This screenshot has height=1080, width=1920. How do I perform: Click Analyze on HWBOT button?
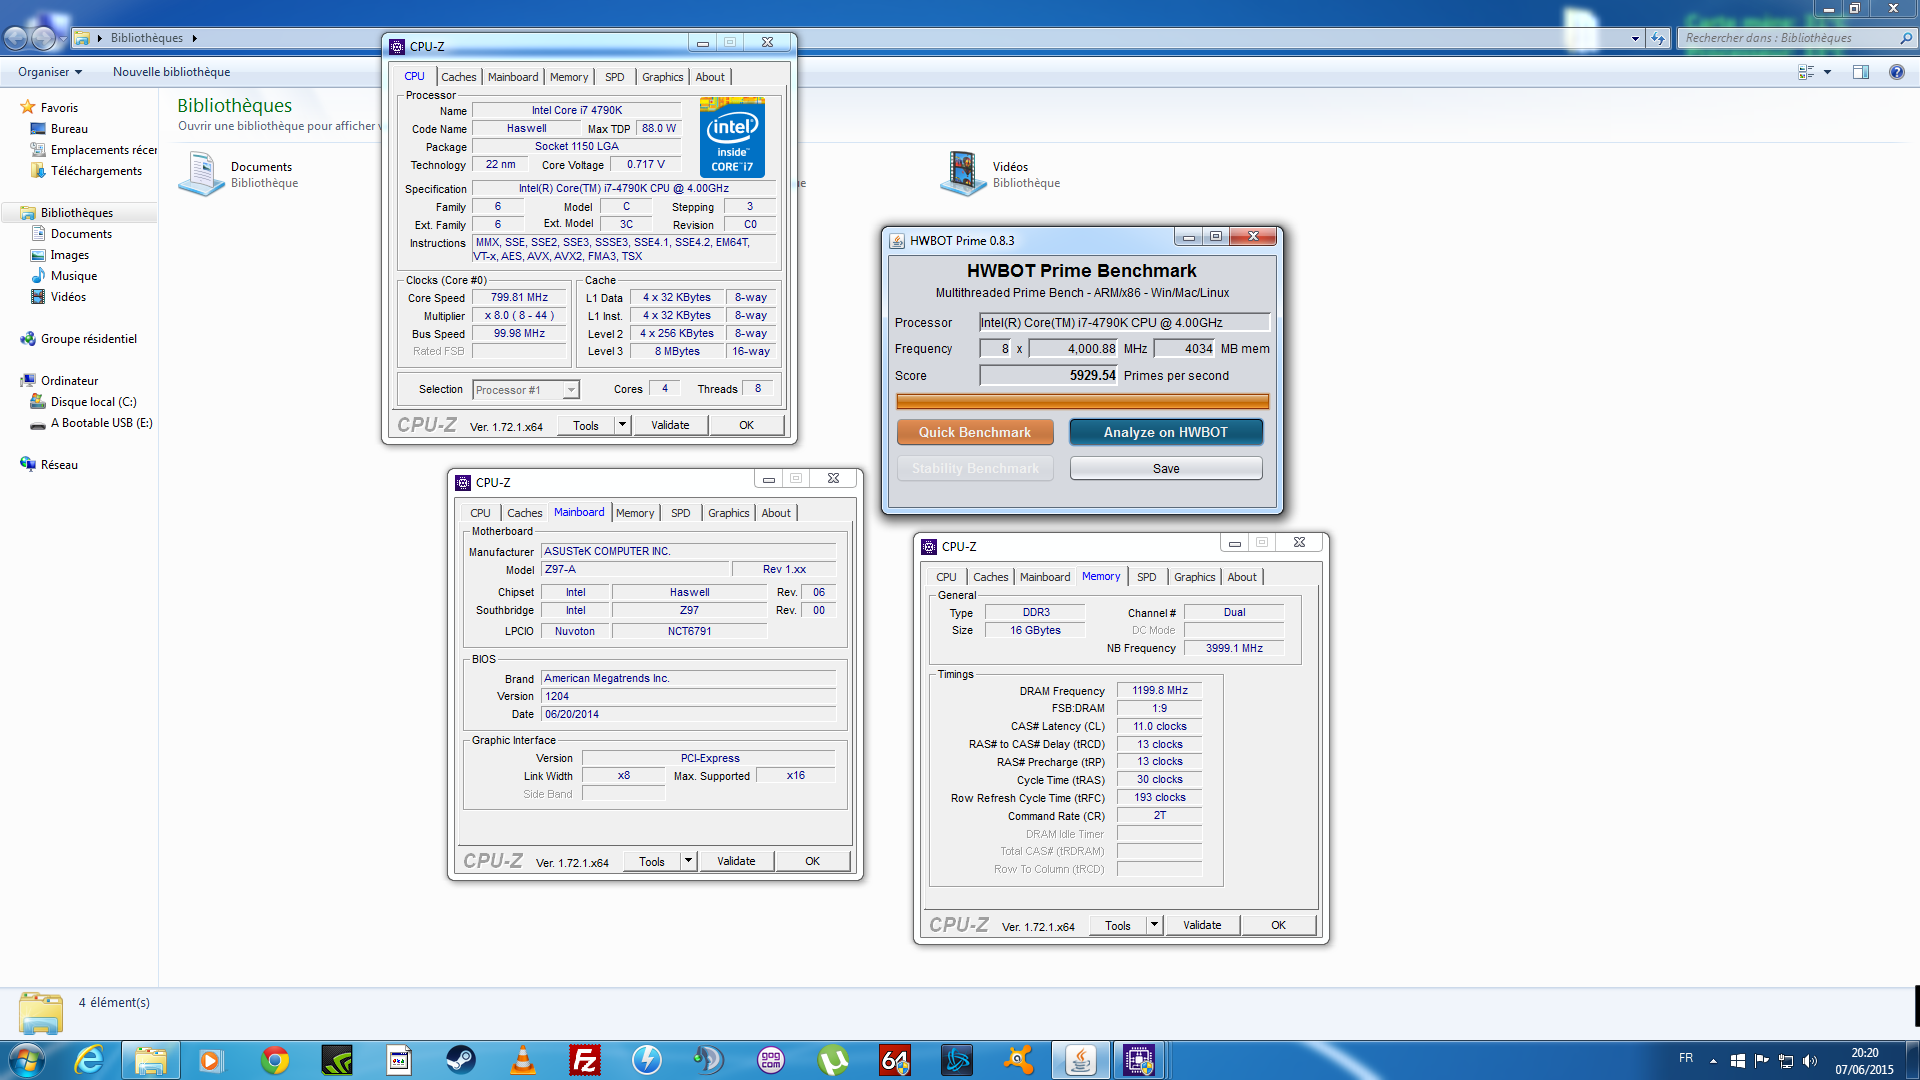pyautogui.click(x=1166, y=432)
